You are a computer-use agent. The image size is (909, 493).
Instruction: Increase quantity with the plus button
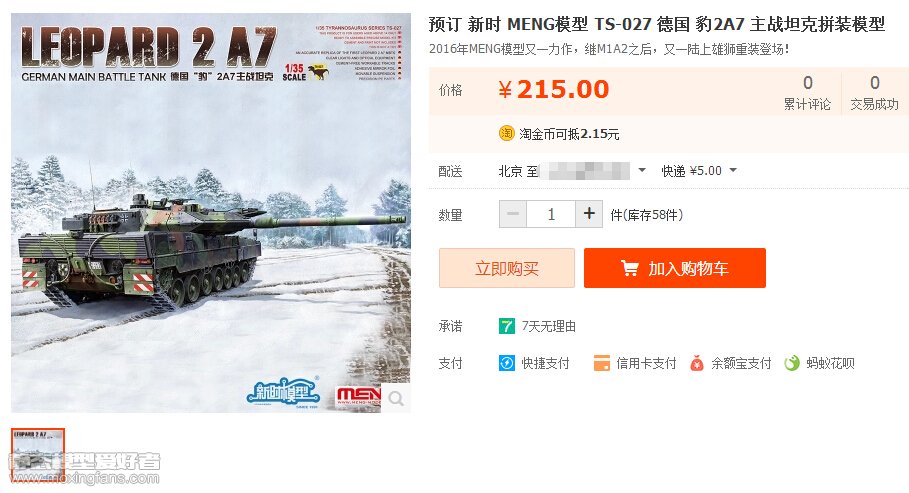coord(589,214)
